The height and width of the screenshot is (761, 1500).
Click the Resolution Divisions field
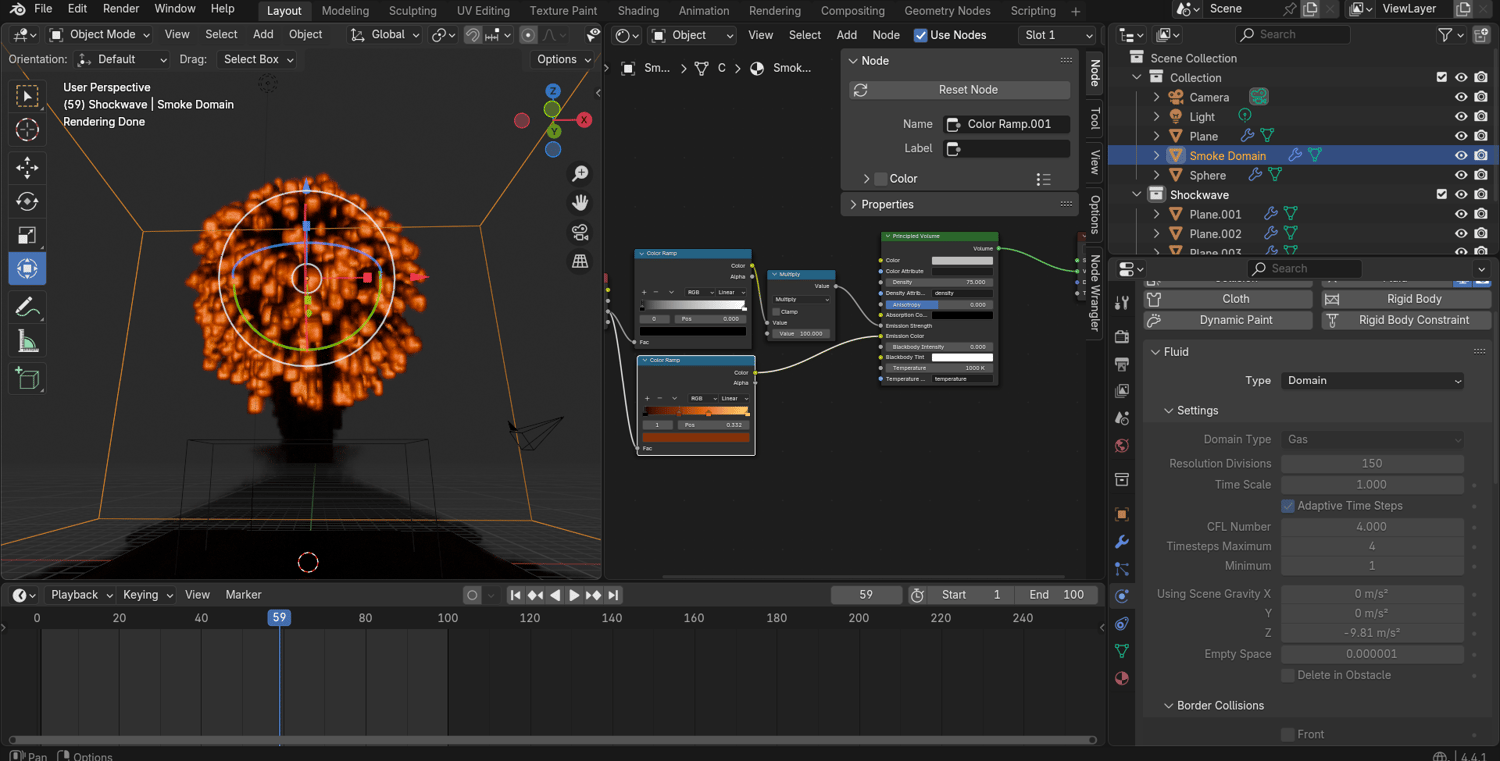point(1371,464)
